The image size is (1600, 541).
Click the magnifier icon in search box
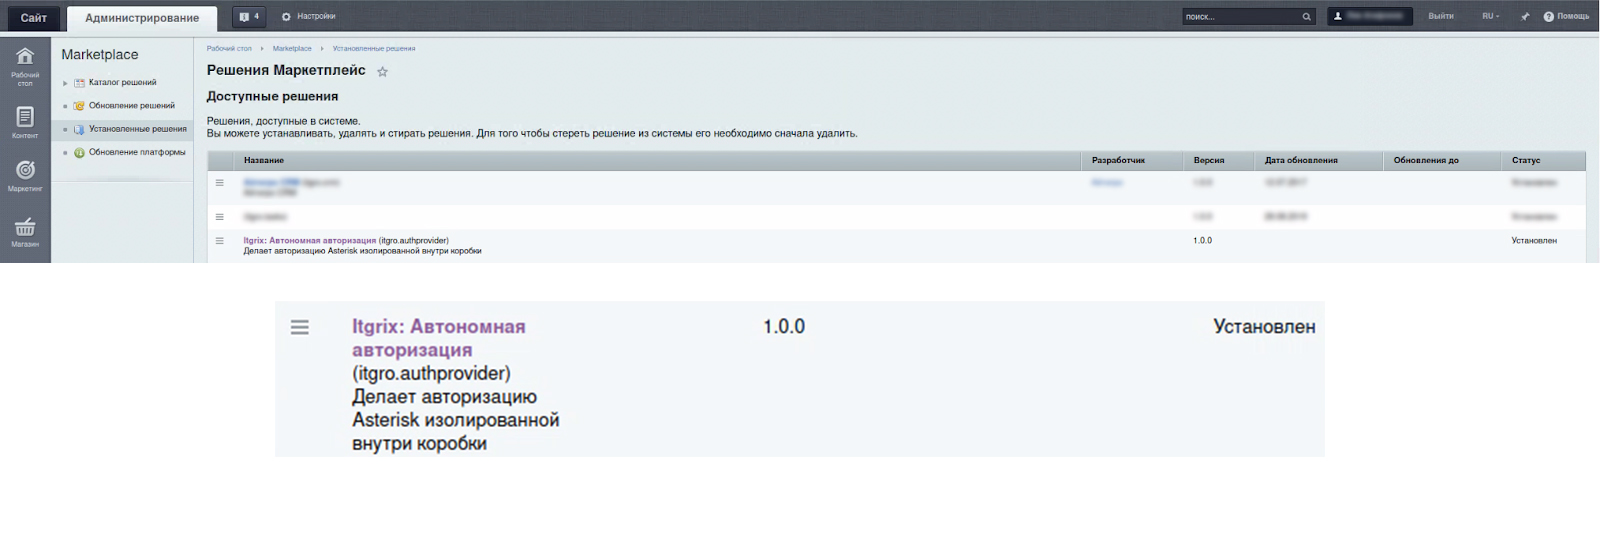1306,17
